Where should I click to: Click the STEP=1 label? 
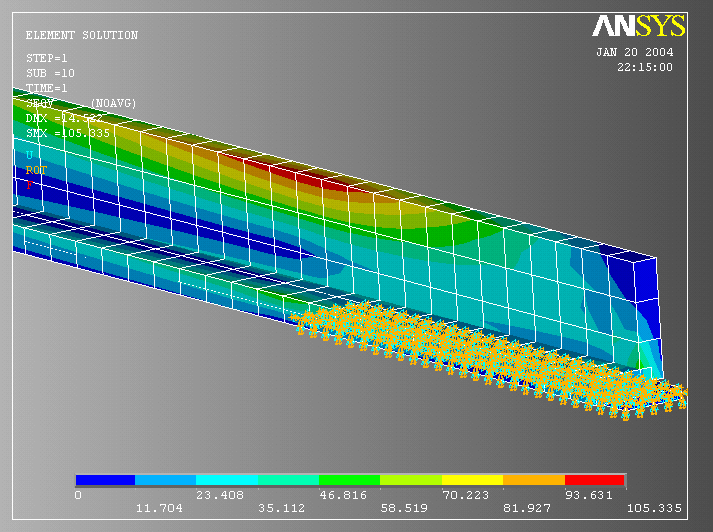47,58
